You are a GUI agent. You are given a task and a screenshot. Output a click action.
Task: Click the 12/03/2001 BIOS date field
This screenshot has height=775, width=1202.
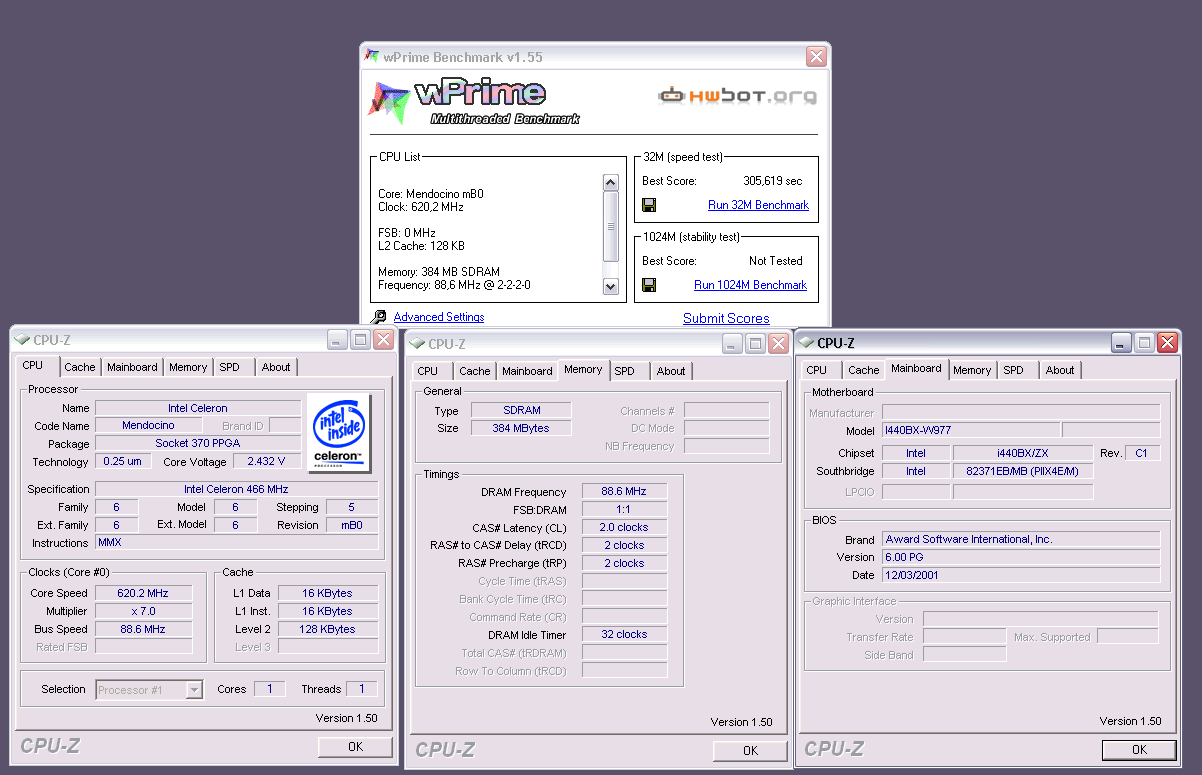pyautogui.click(x=1021, y=575)
